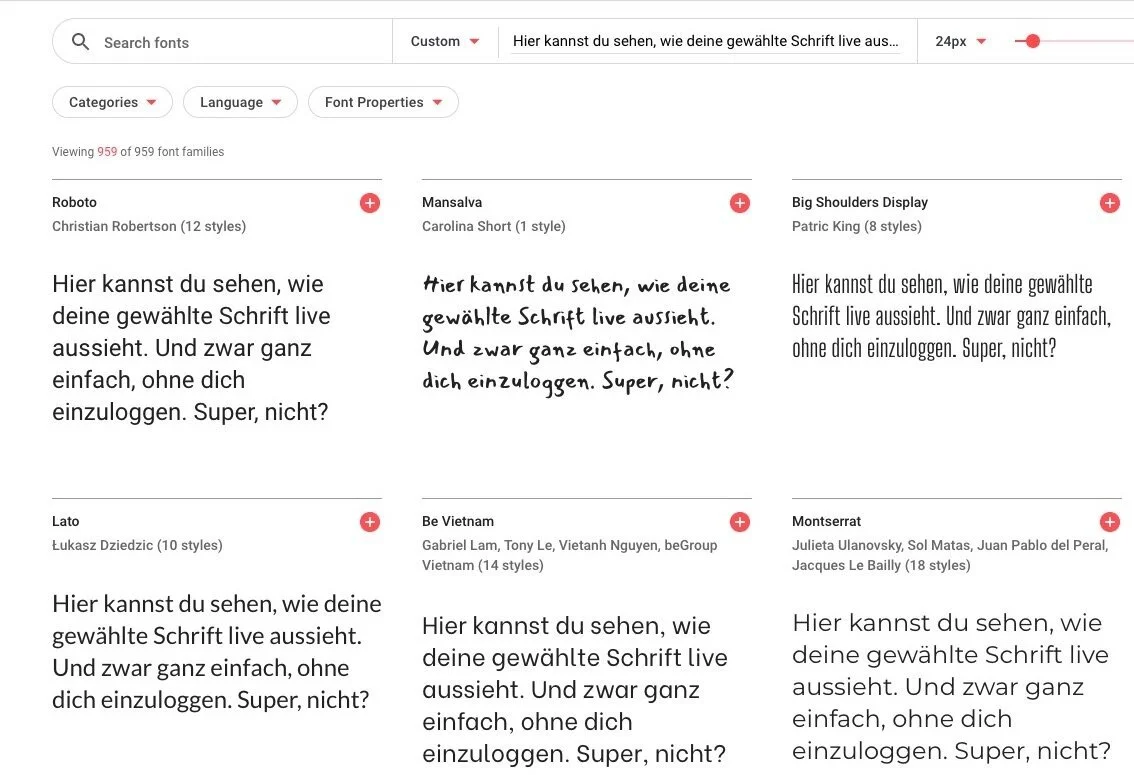
Task: Click 'Christian Robertson (12 styles)' text
Action: [x=149, y=226]
